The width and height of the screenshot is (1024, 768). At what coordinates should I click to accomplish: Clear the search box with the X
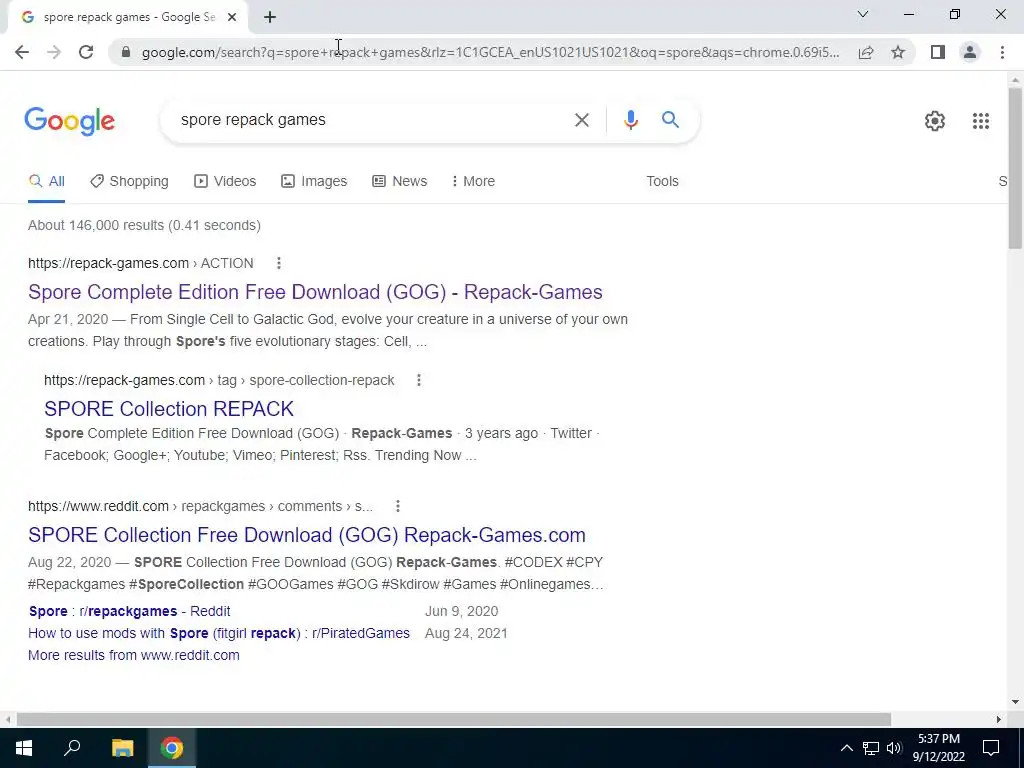pos(581,120)
